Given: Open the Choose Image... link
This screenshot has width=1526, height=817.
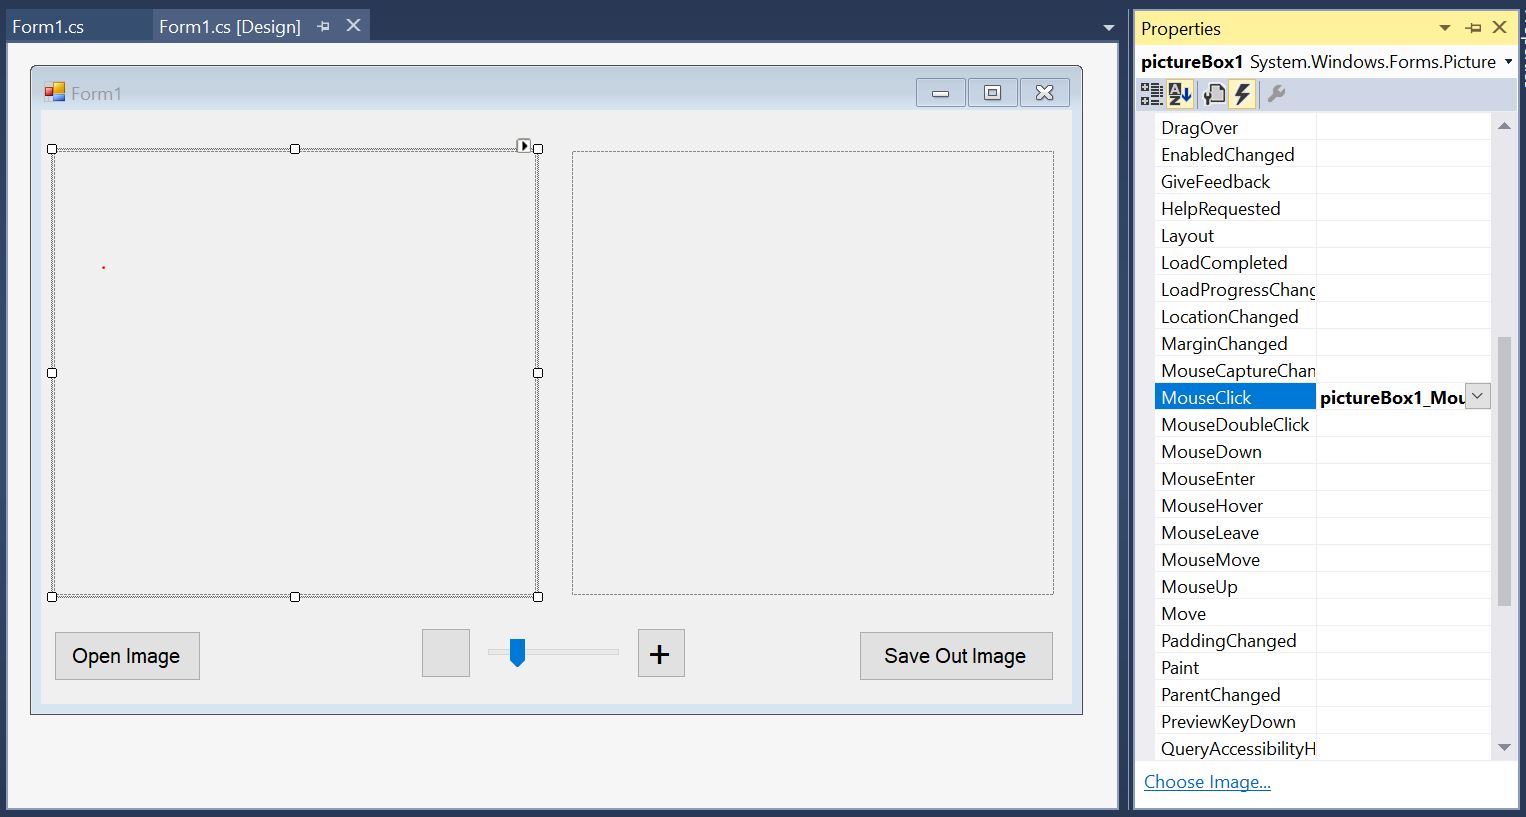Looking at the screenshot, I should tap(1206, 781).
